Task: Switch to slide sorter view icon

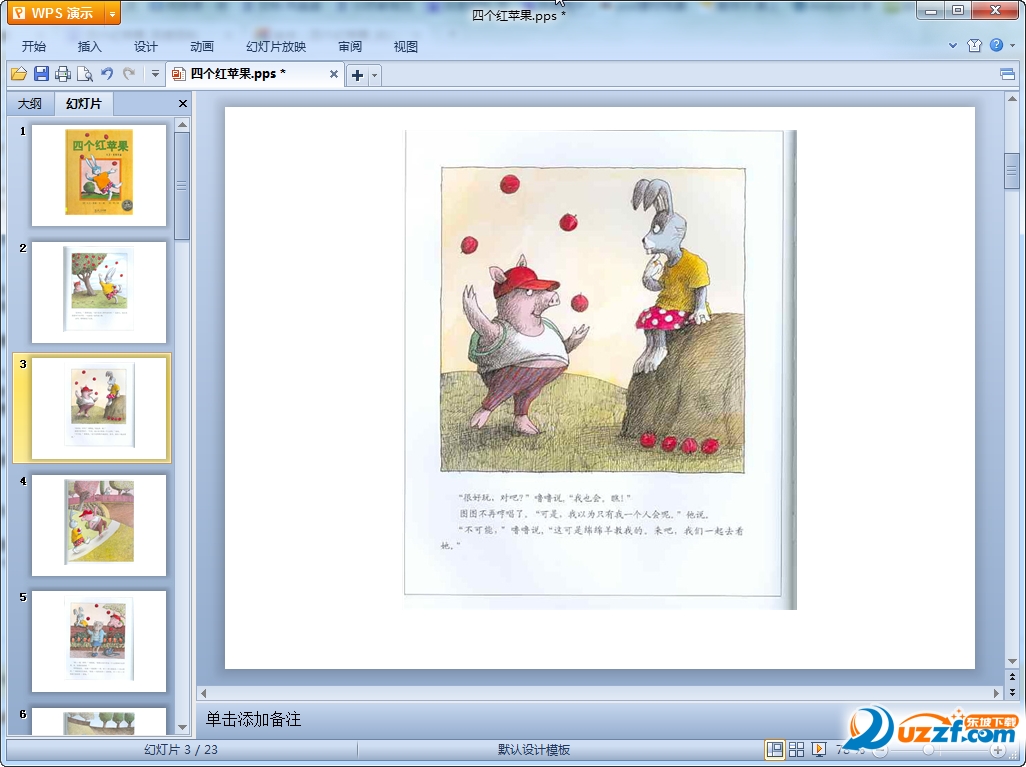Action: tap(796, 749)
